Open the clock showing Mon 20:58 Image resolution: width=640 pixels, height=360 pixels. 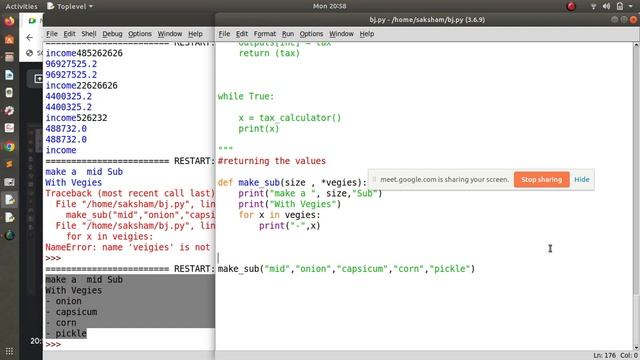coord(329,6)
